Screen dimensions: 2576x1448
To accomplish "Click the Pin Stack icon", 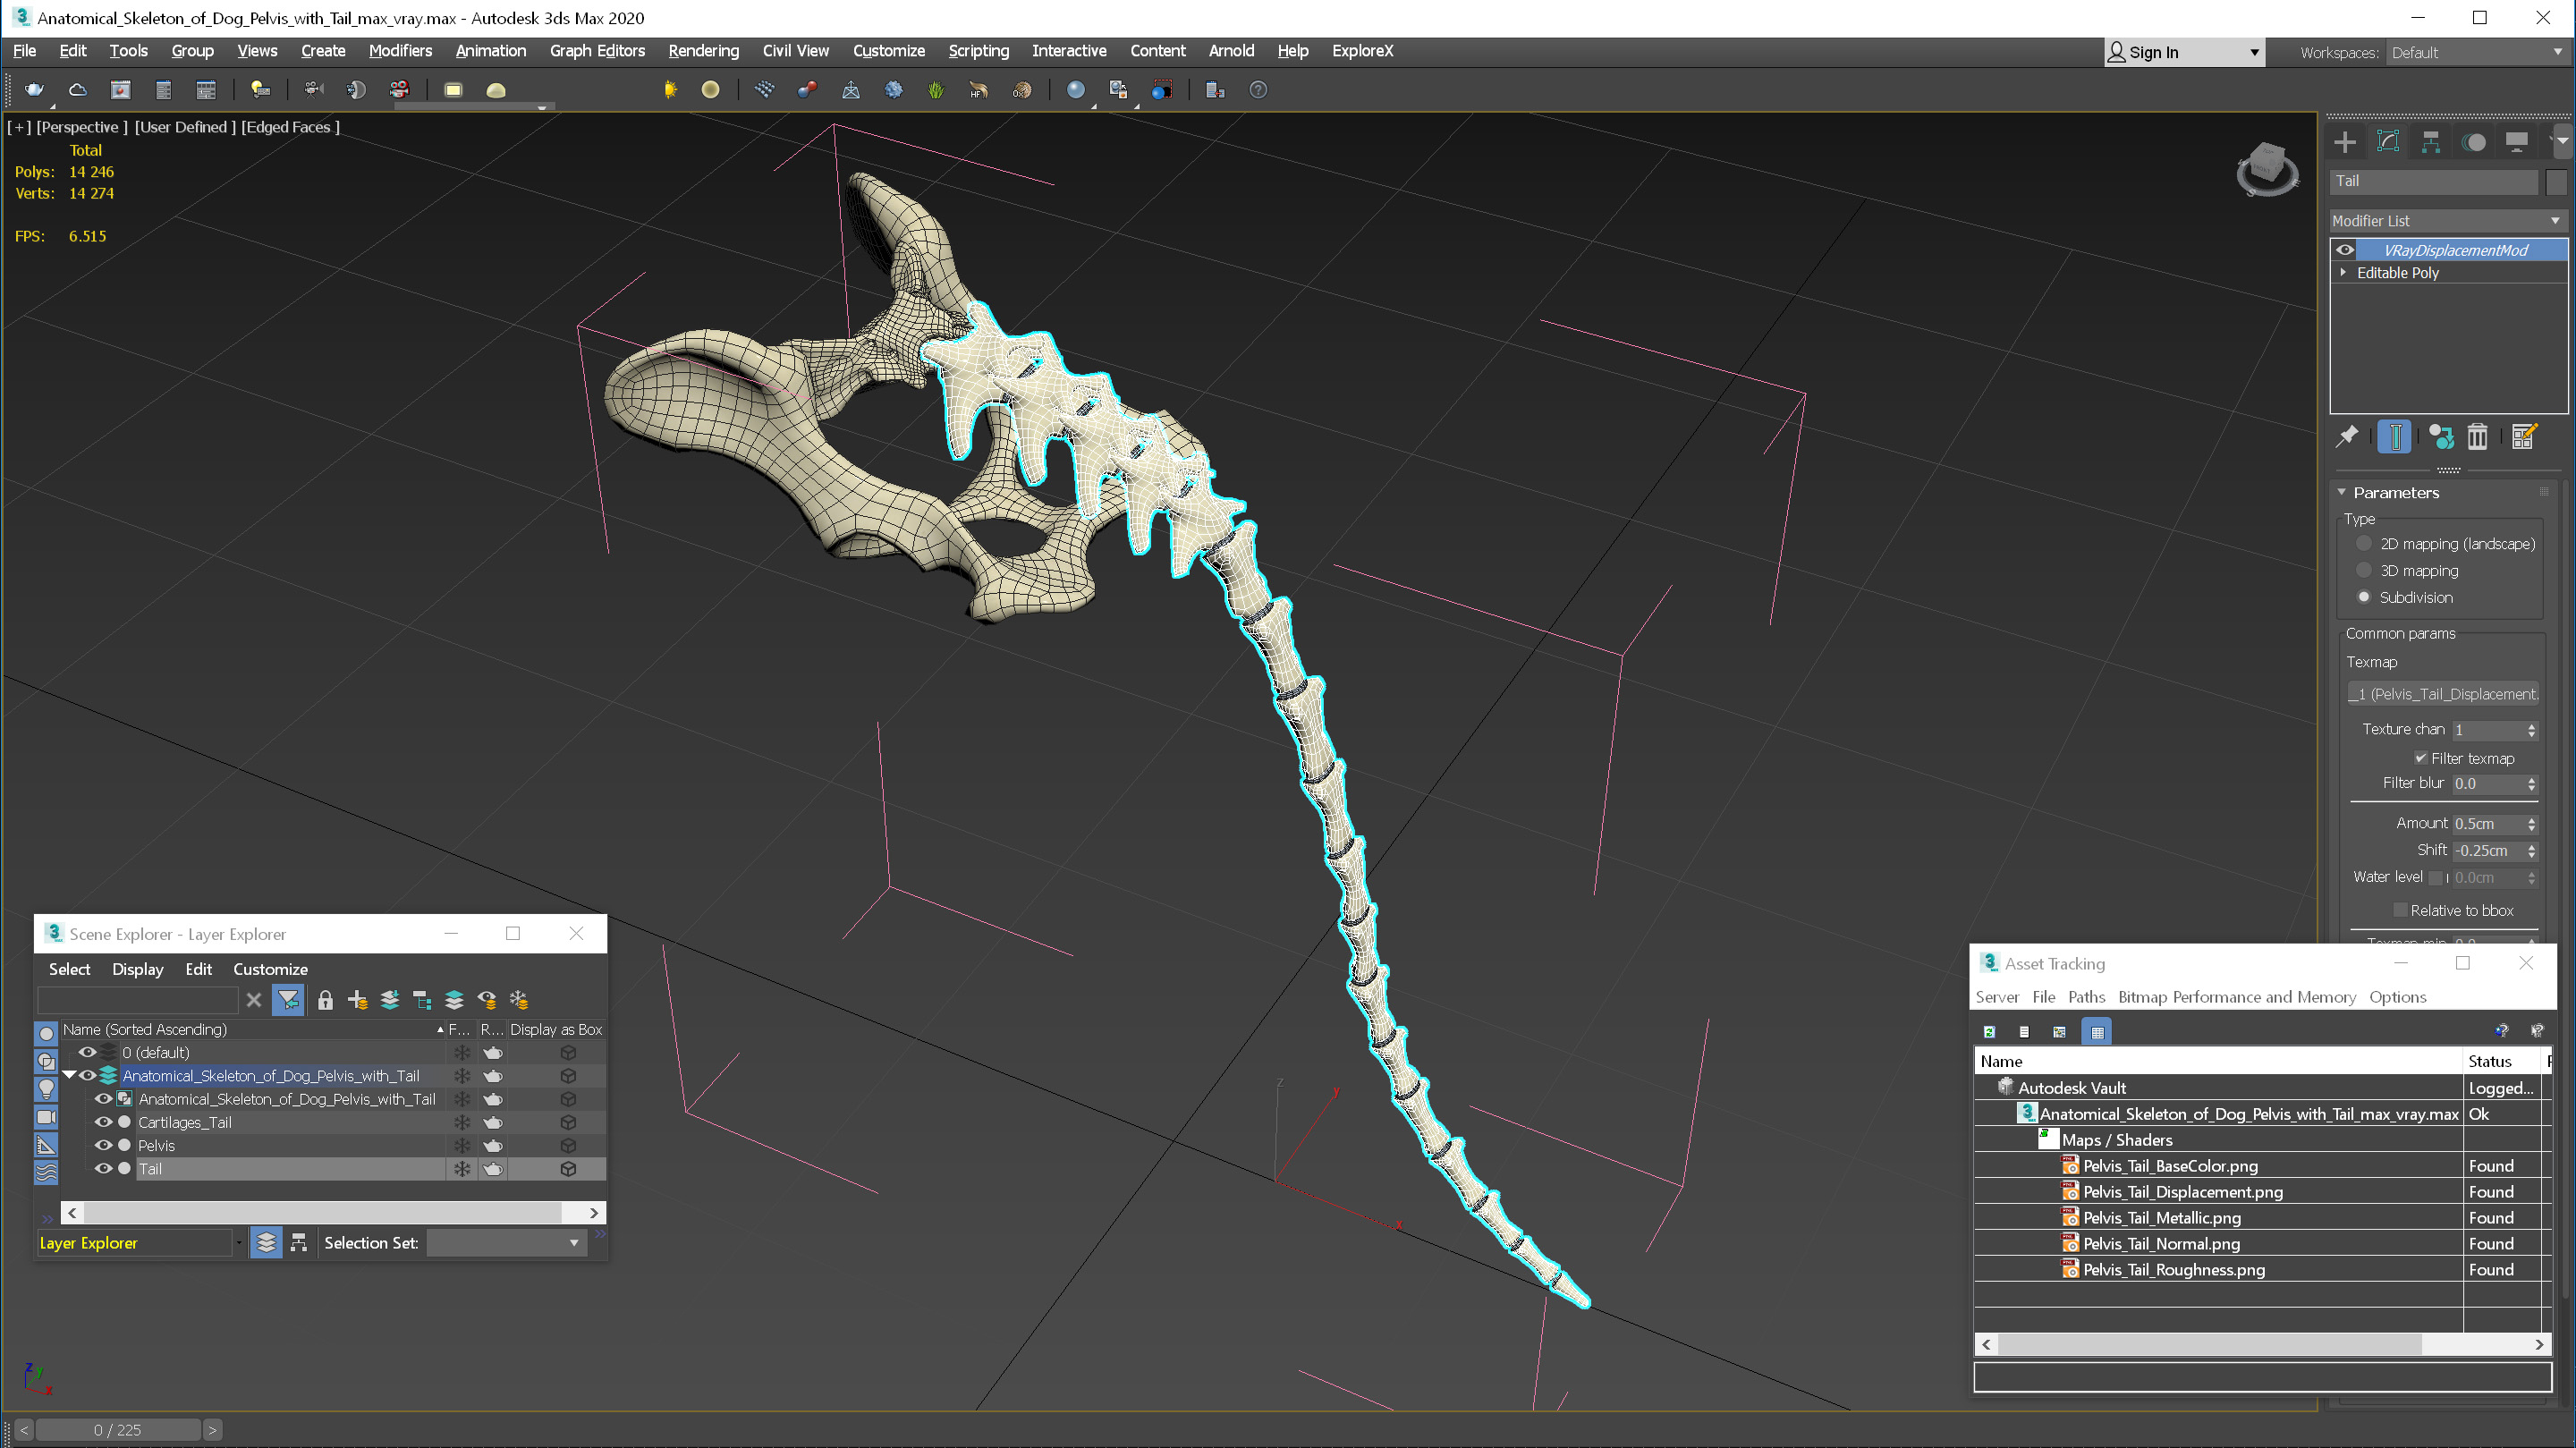I will pos(2346,437).
